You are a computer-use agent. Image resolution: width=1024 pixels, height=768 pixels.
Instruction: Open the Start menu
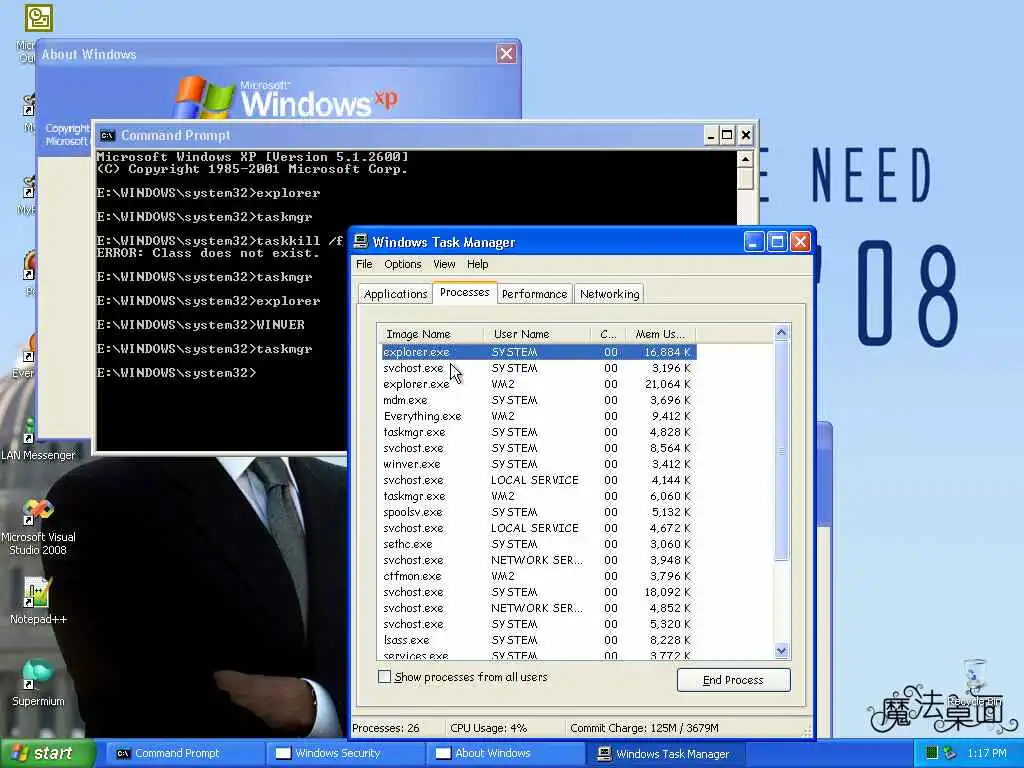48,754
